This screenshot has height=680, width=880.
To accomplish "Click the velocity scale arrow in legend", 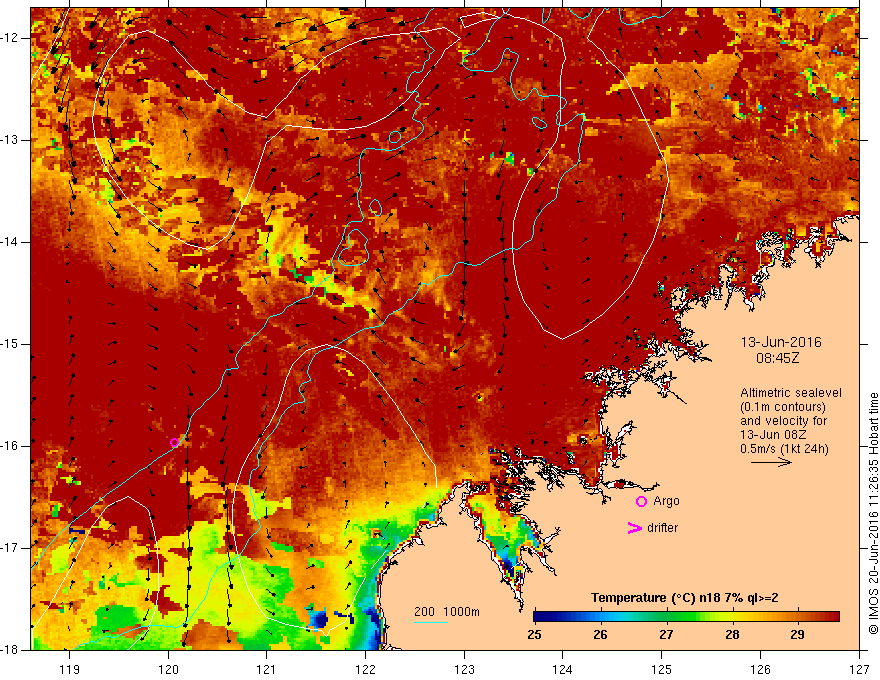I will tap(771, 462).
